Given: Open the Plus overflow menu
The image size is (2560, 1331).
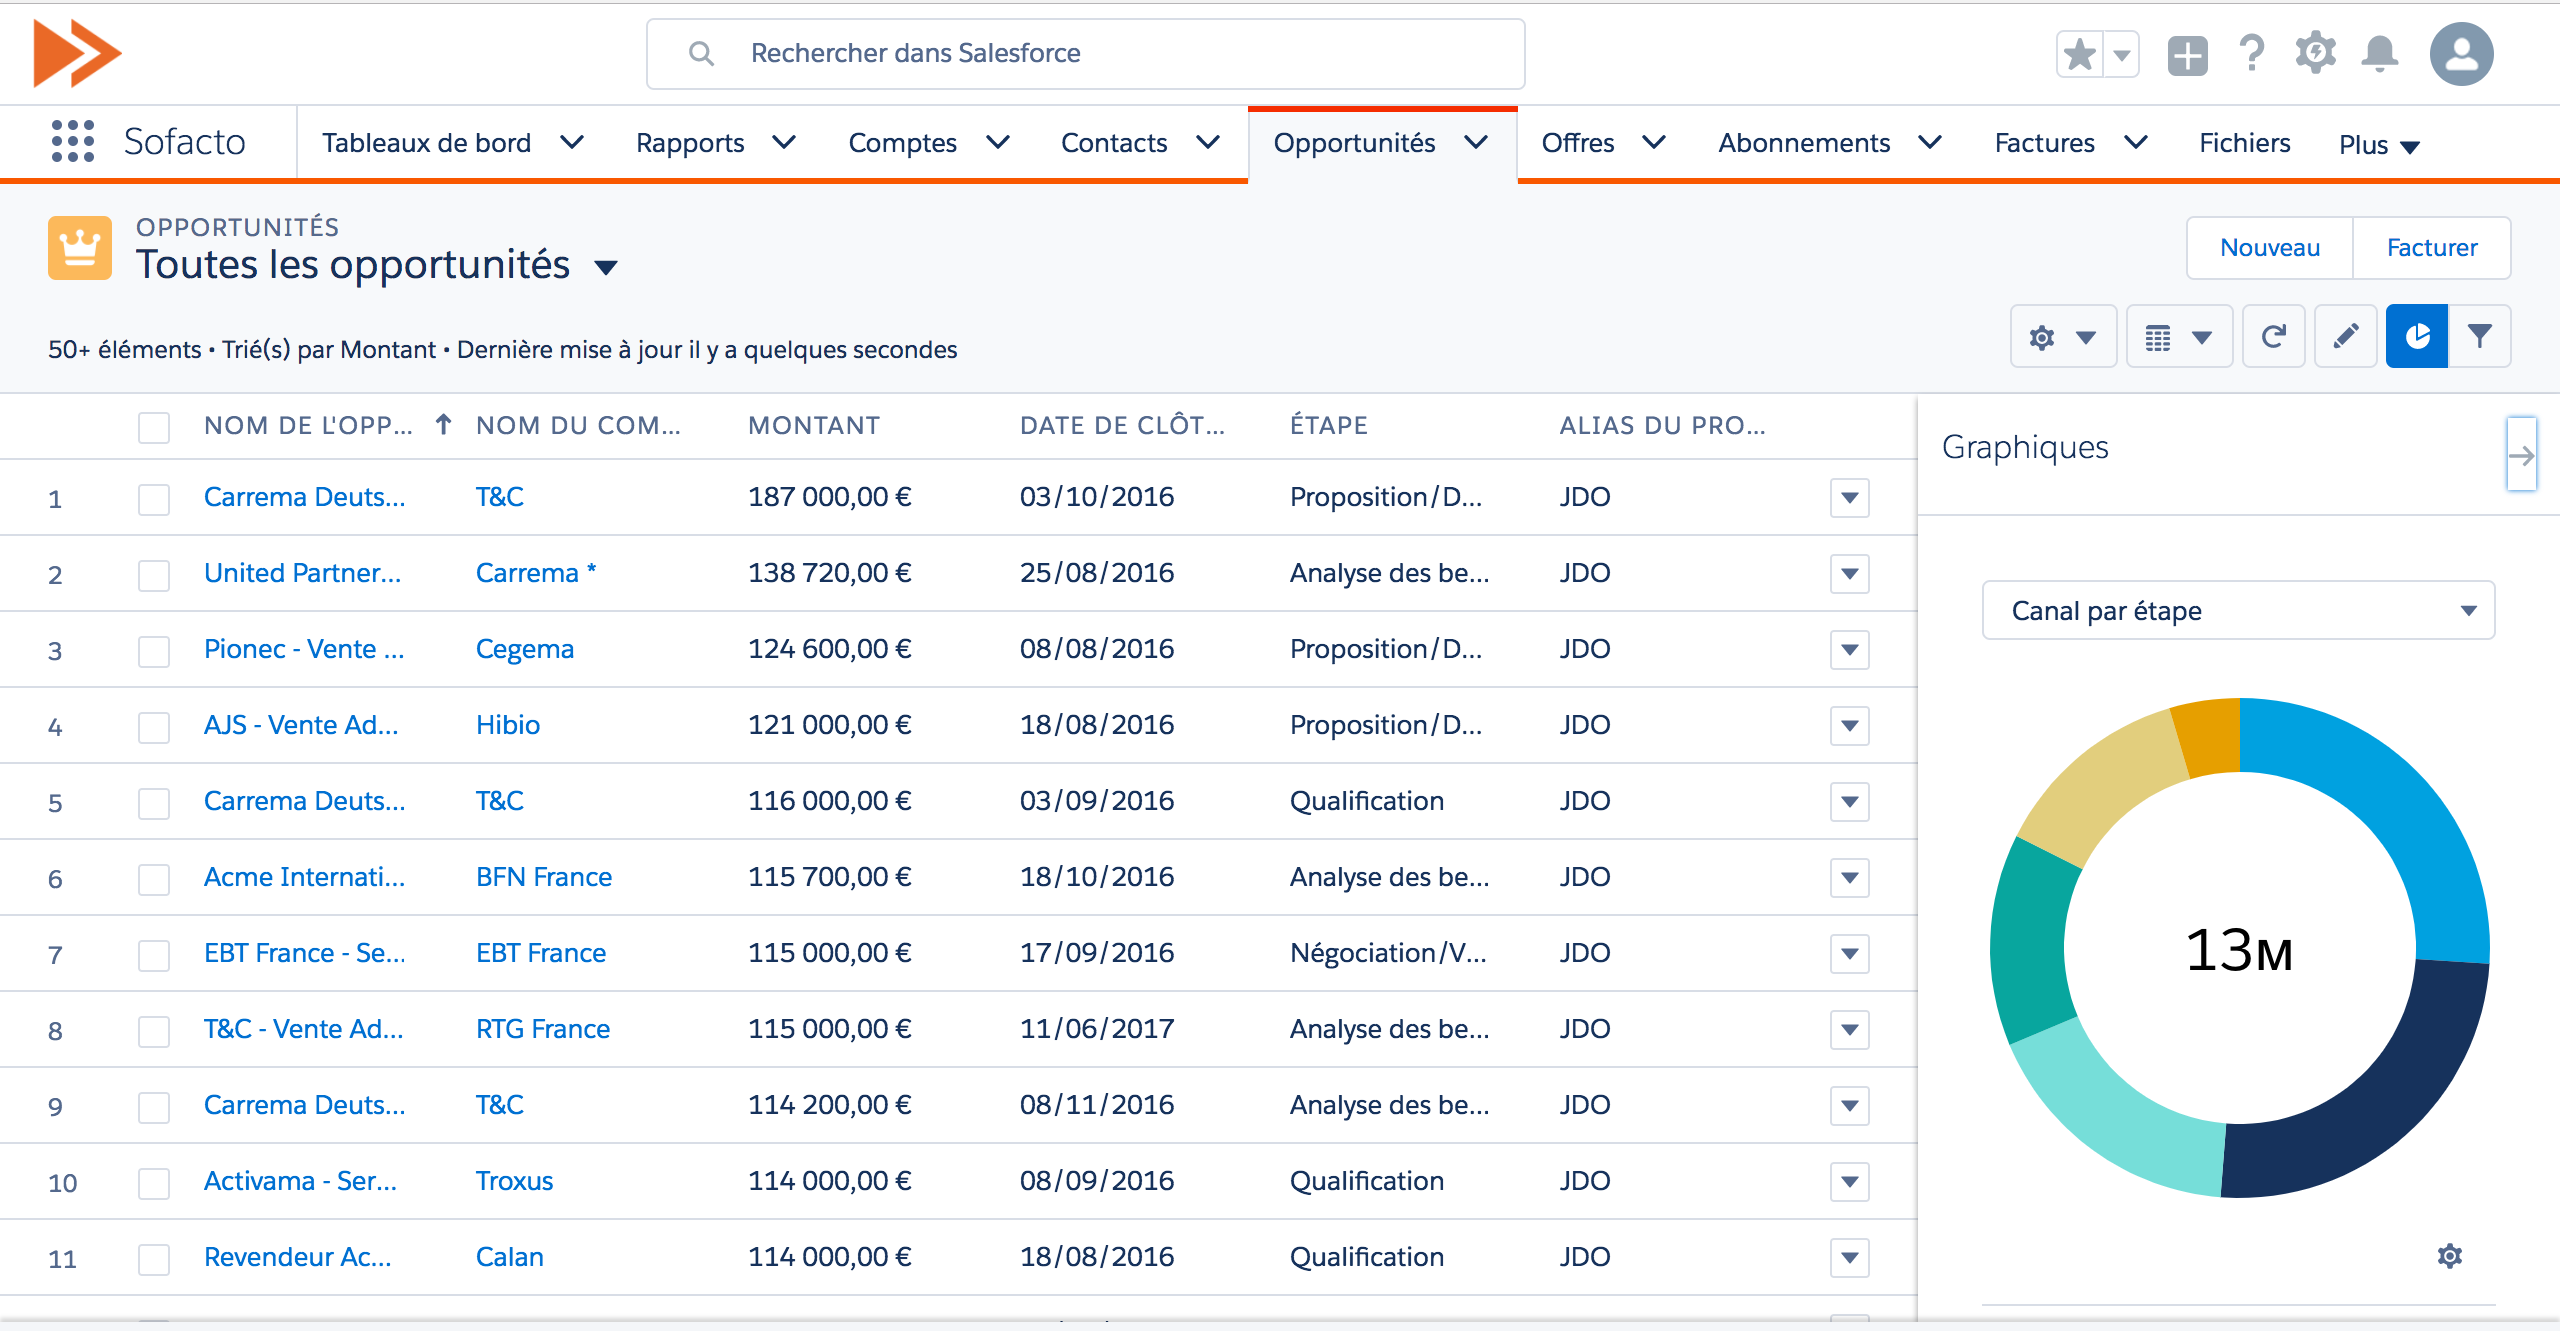Looking at the screenshot, I should [2379, 146].
